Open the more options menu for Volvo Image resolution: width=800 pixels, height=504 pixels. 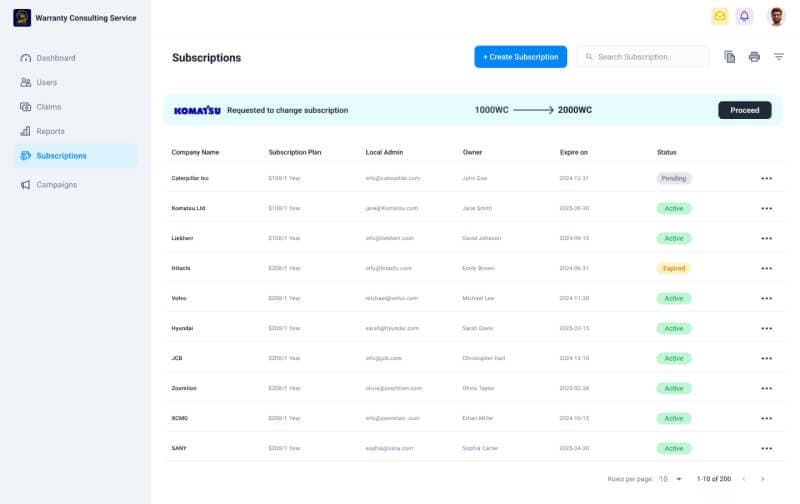tap(766, 298)
